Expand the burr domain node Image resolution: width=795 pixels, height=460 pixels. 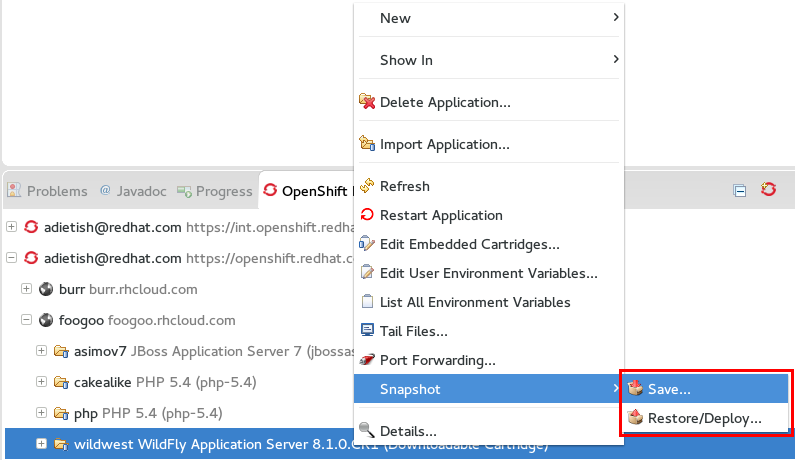[x=26, y=289]
